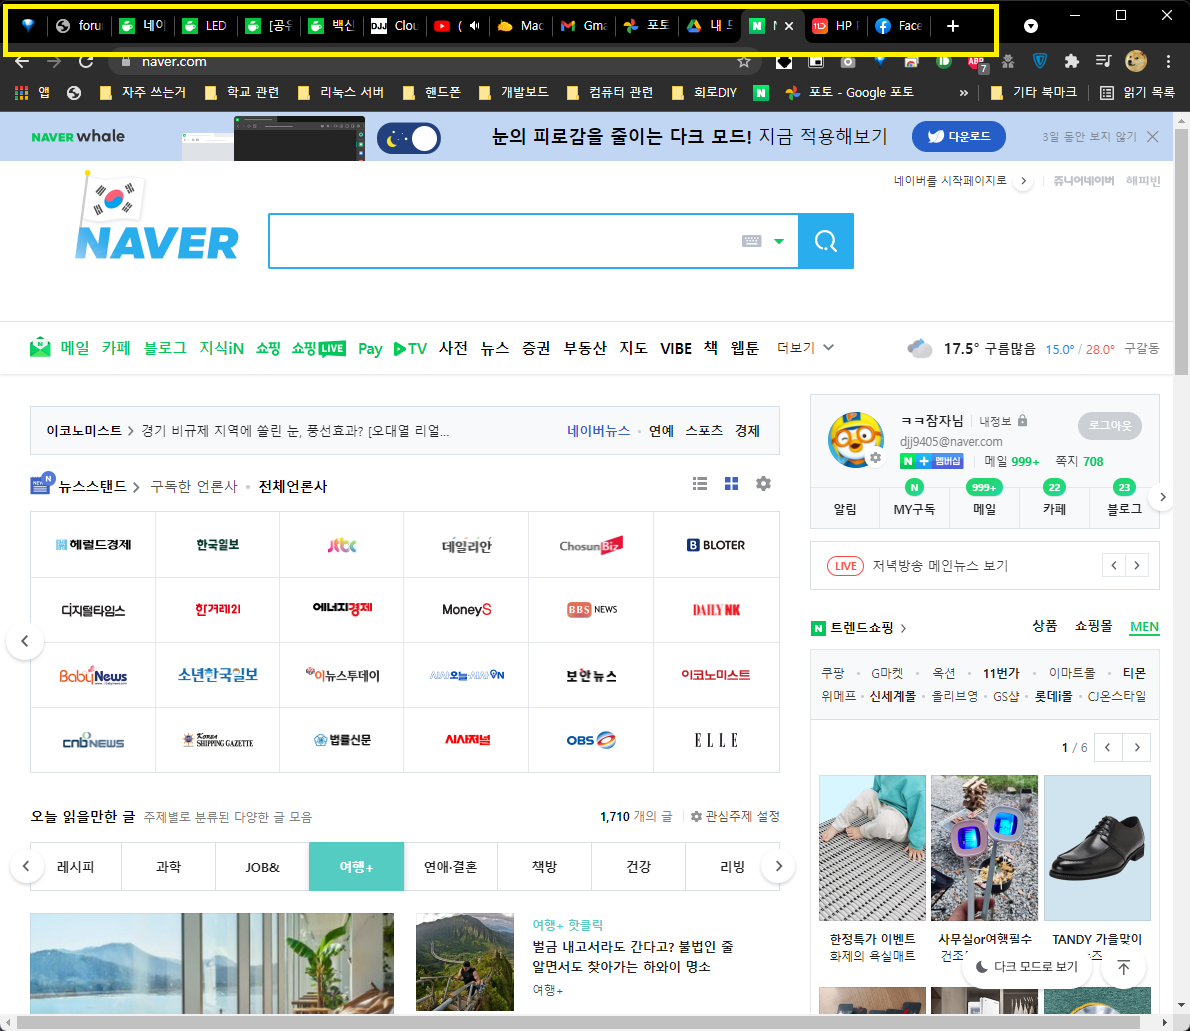Click the Naver search magnifier button
The image size is (1190, 1031).
826,241
